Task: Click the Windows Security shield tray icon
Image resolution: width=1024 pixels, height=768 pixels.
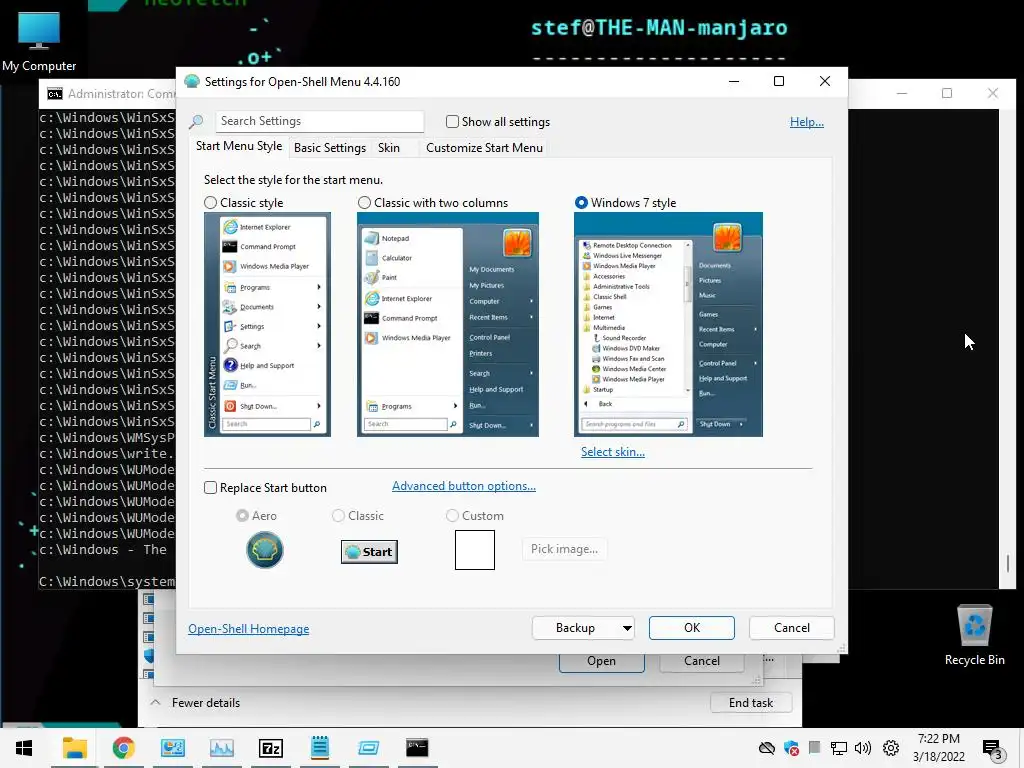Action: (792, 748)
